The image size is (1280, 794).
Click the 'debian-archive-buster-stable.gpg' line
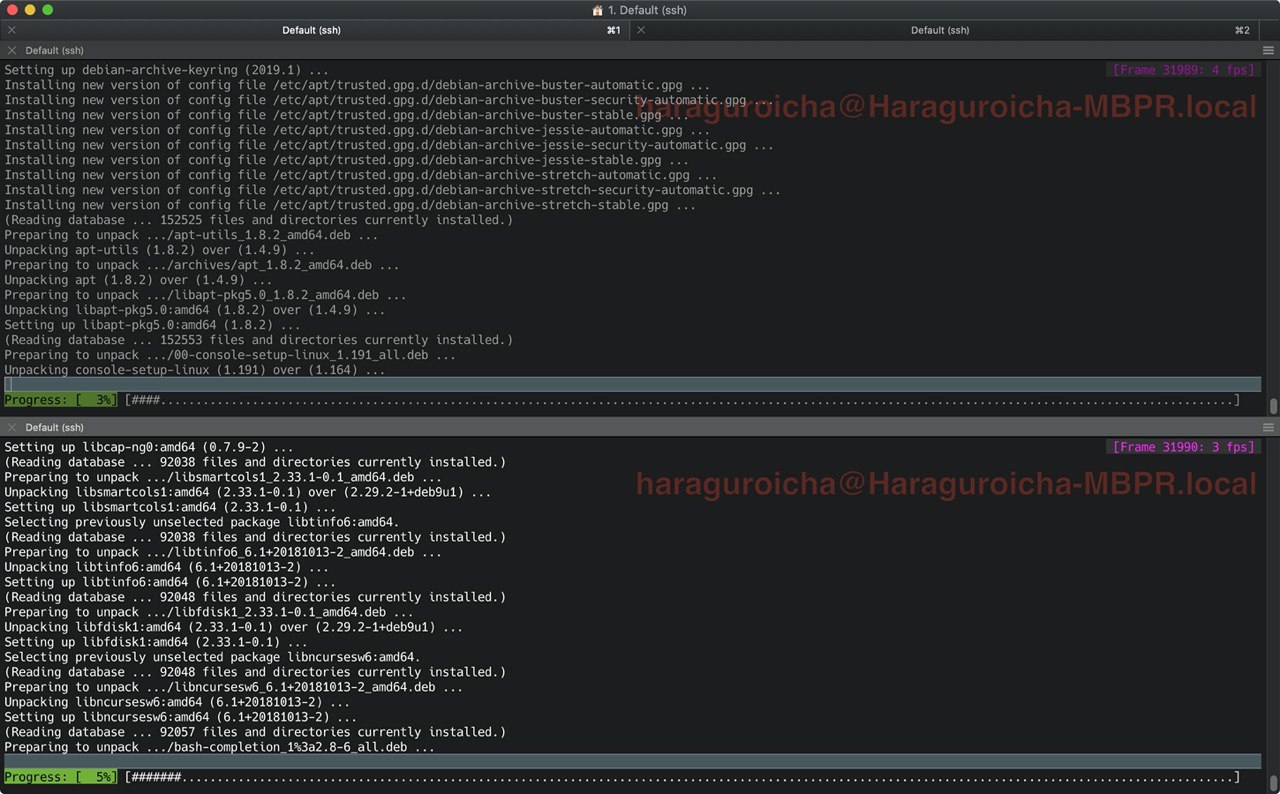click(x=347, y=115)
